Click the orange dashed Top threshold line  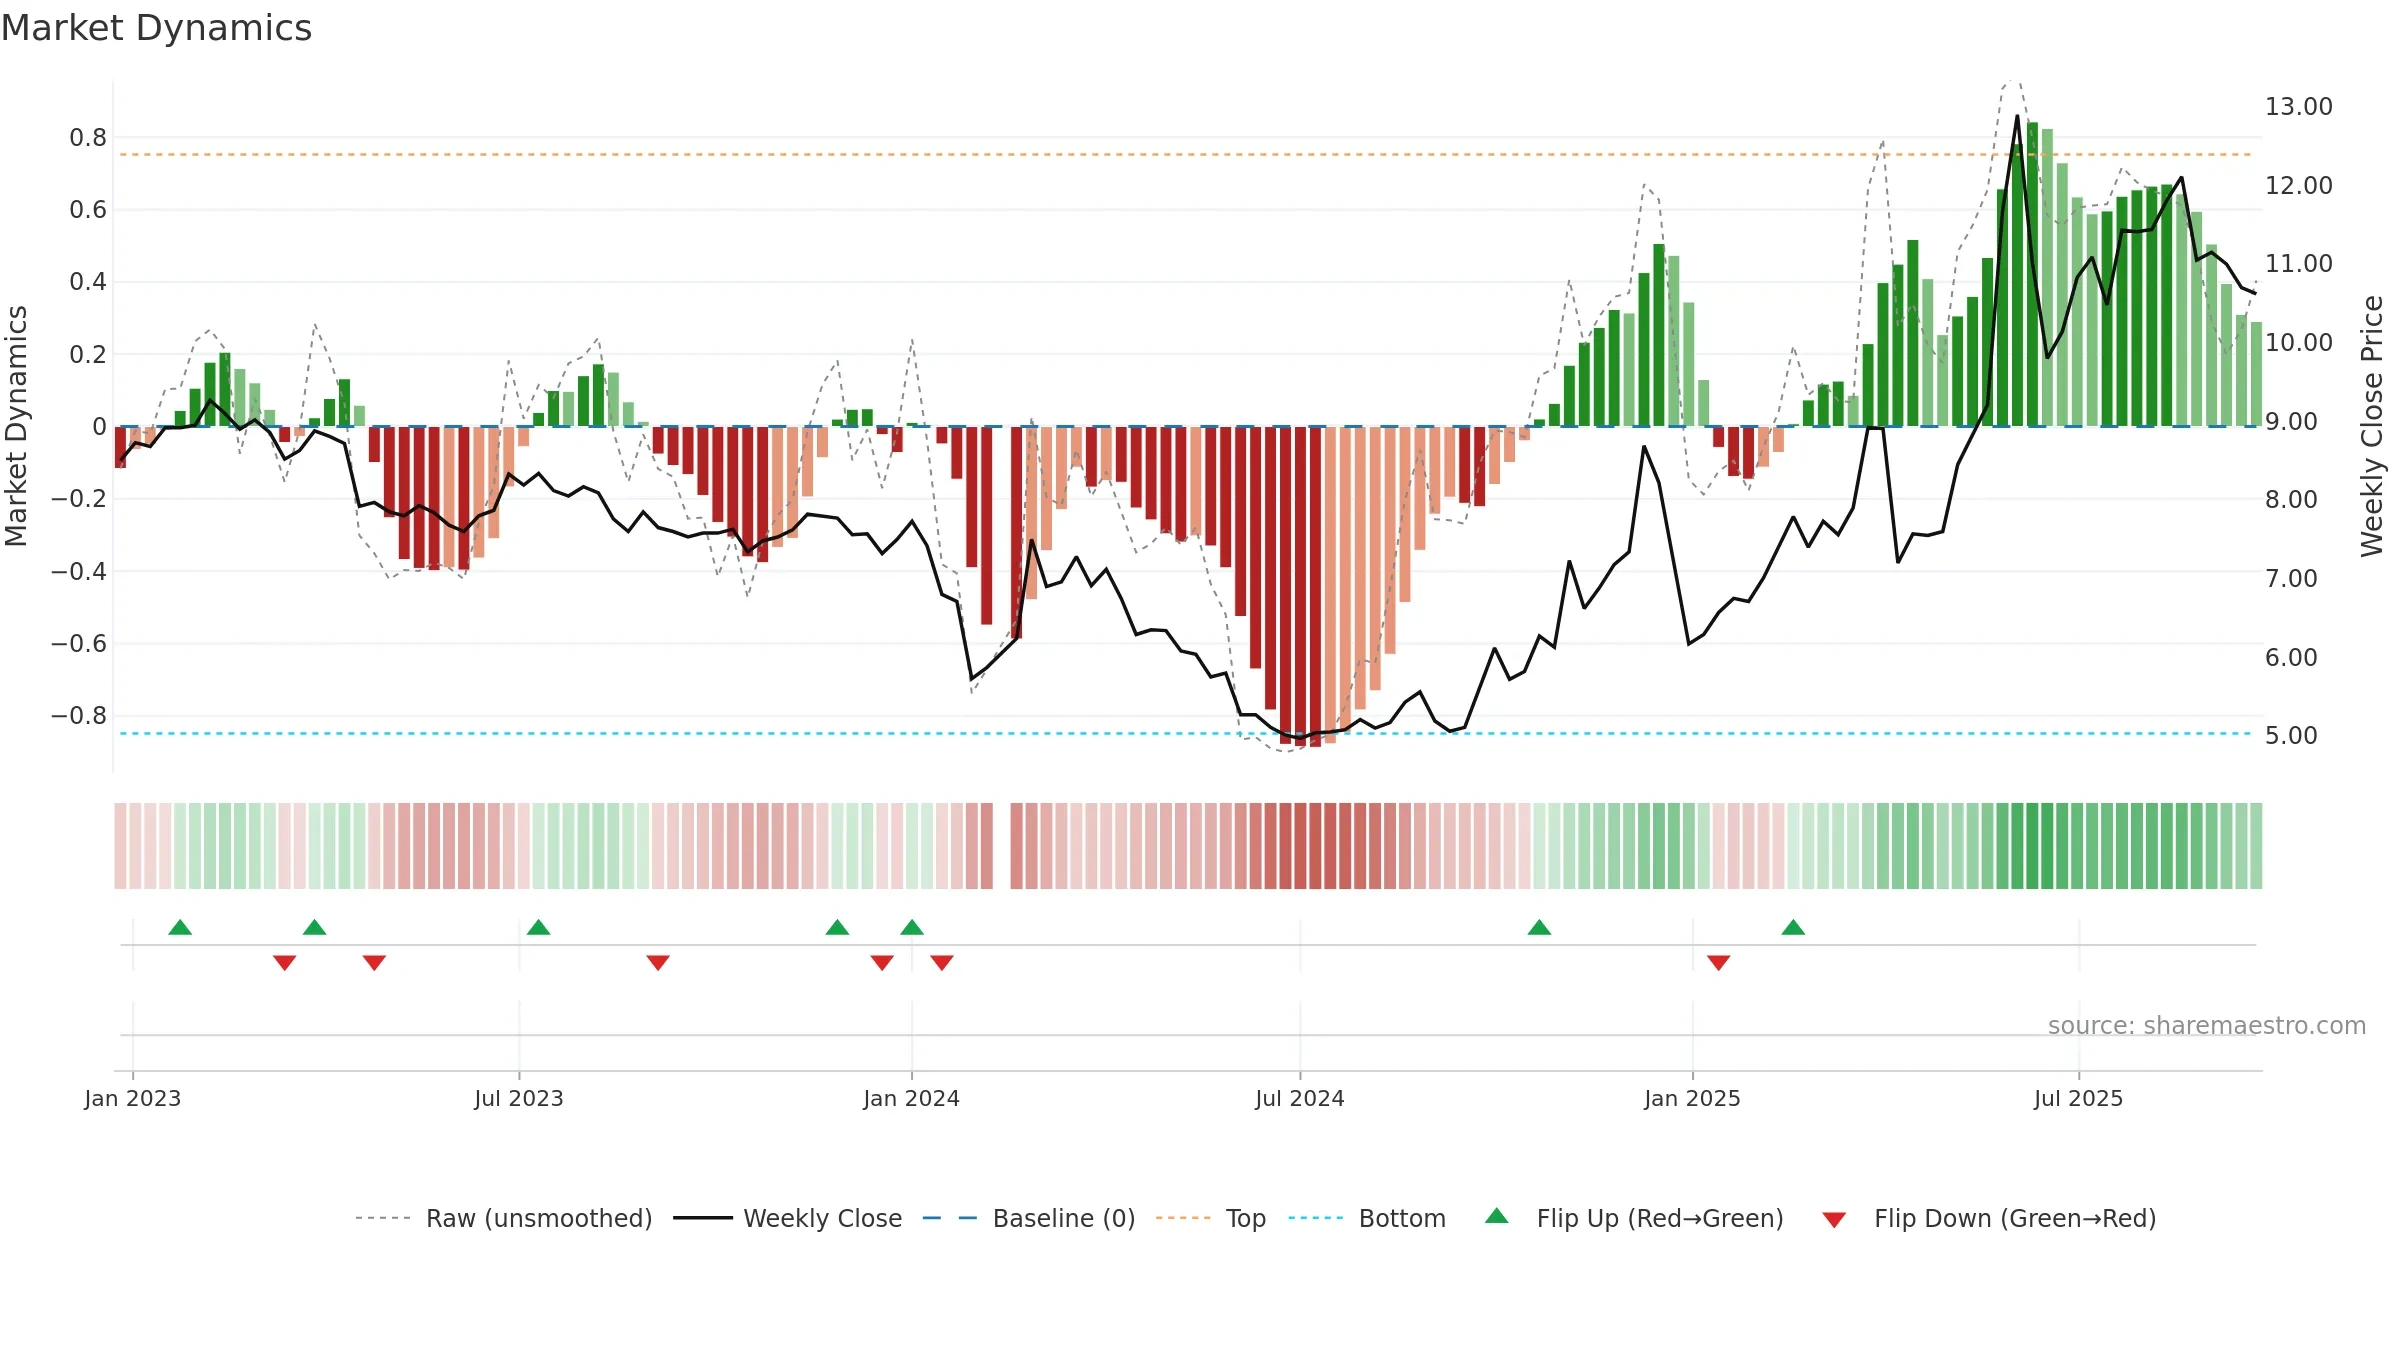click(x=1188, y=155)
